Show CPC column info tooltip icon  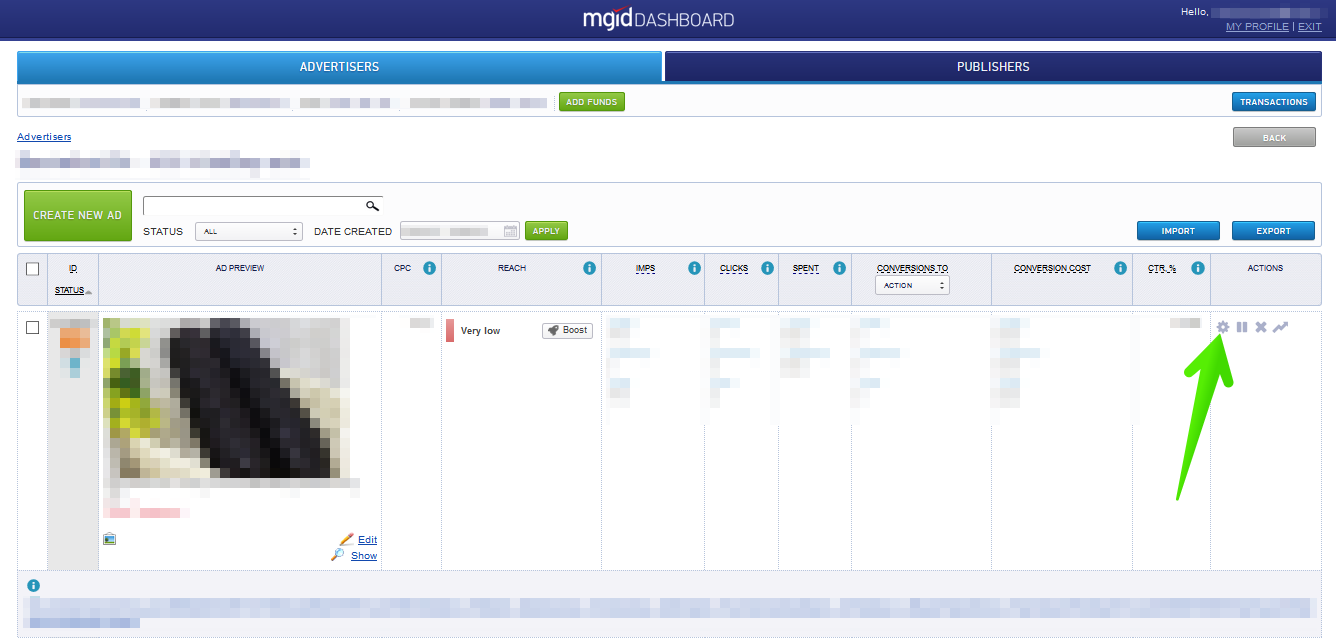[429, 268]
